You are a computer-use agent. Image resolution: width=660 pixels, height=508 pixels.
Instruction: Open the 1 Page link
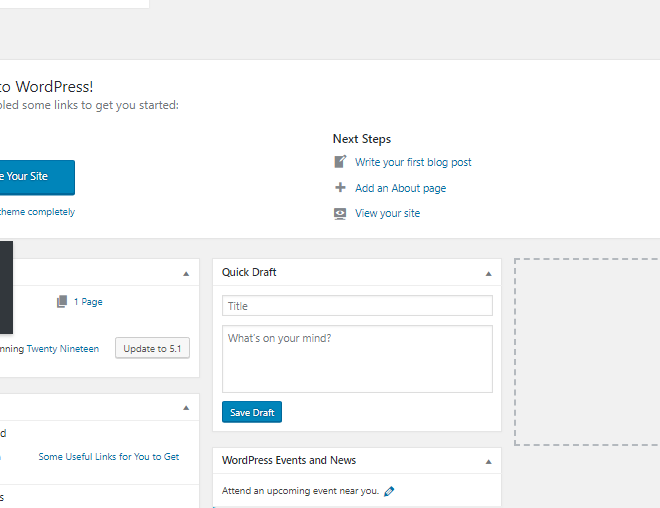coord(88,302)
